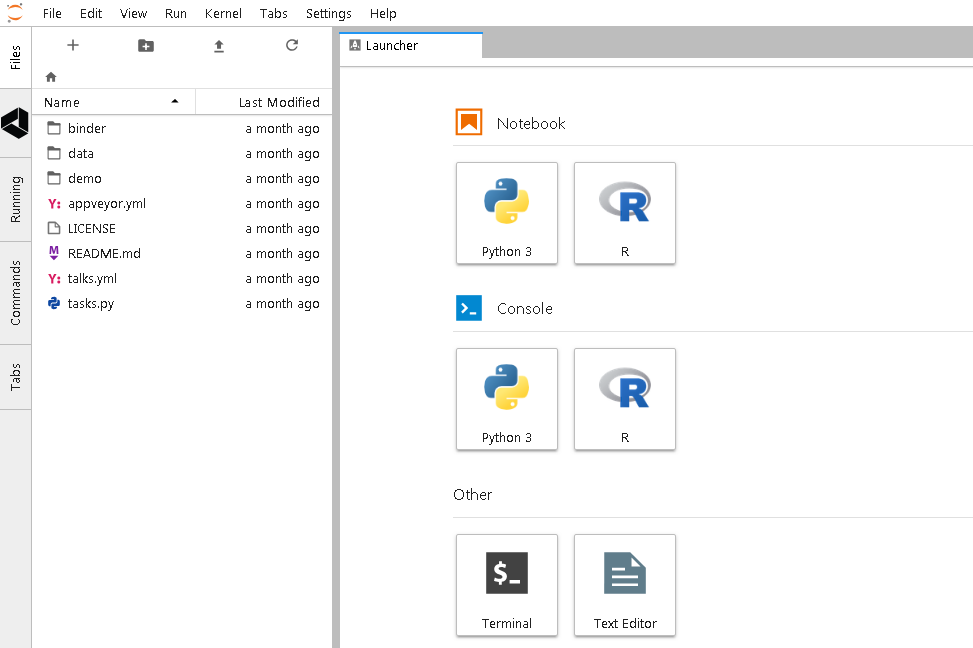
Task: Click the upload files icon
Action: click(x=218, y=46)
